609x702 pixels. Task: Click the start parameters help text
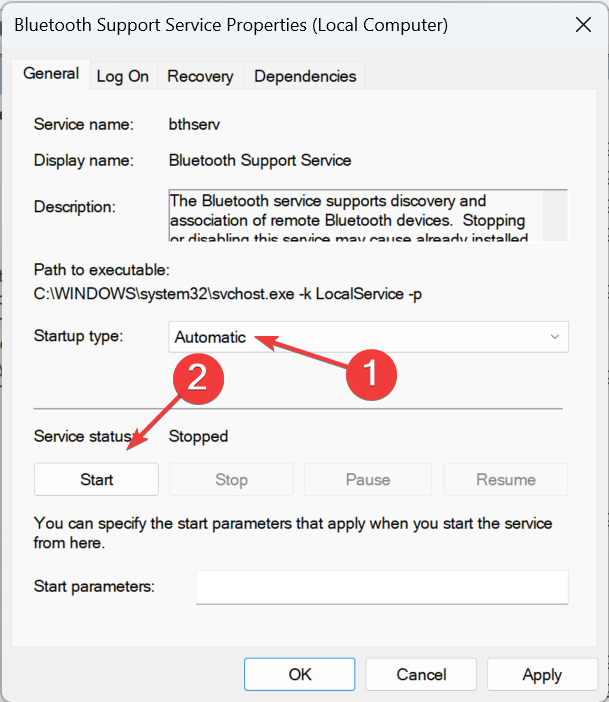pyautogui.click(x=293, y=533)
